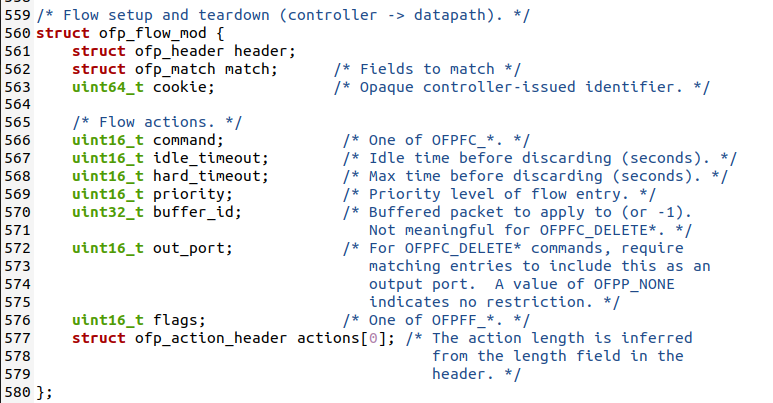Click the buffer_id field name
This screenshot has width=773, height=403.
tap(193, 212)
